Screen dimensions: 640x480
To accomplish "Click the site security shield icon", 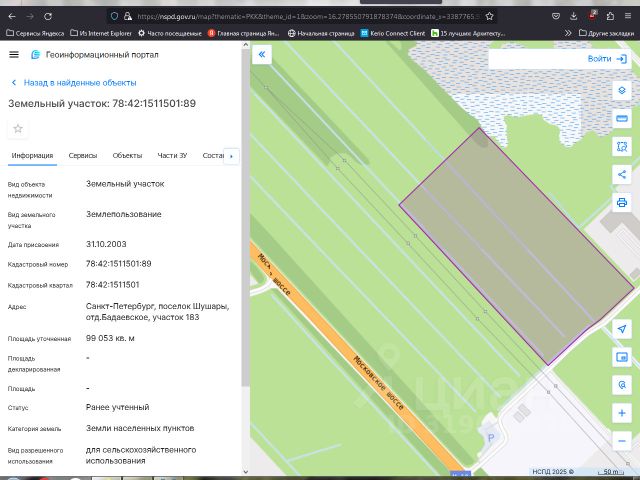I will point(114,16).
